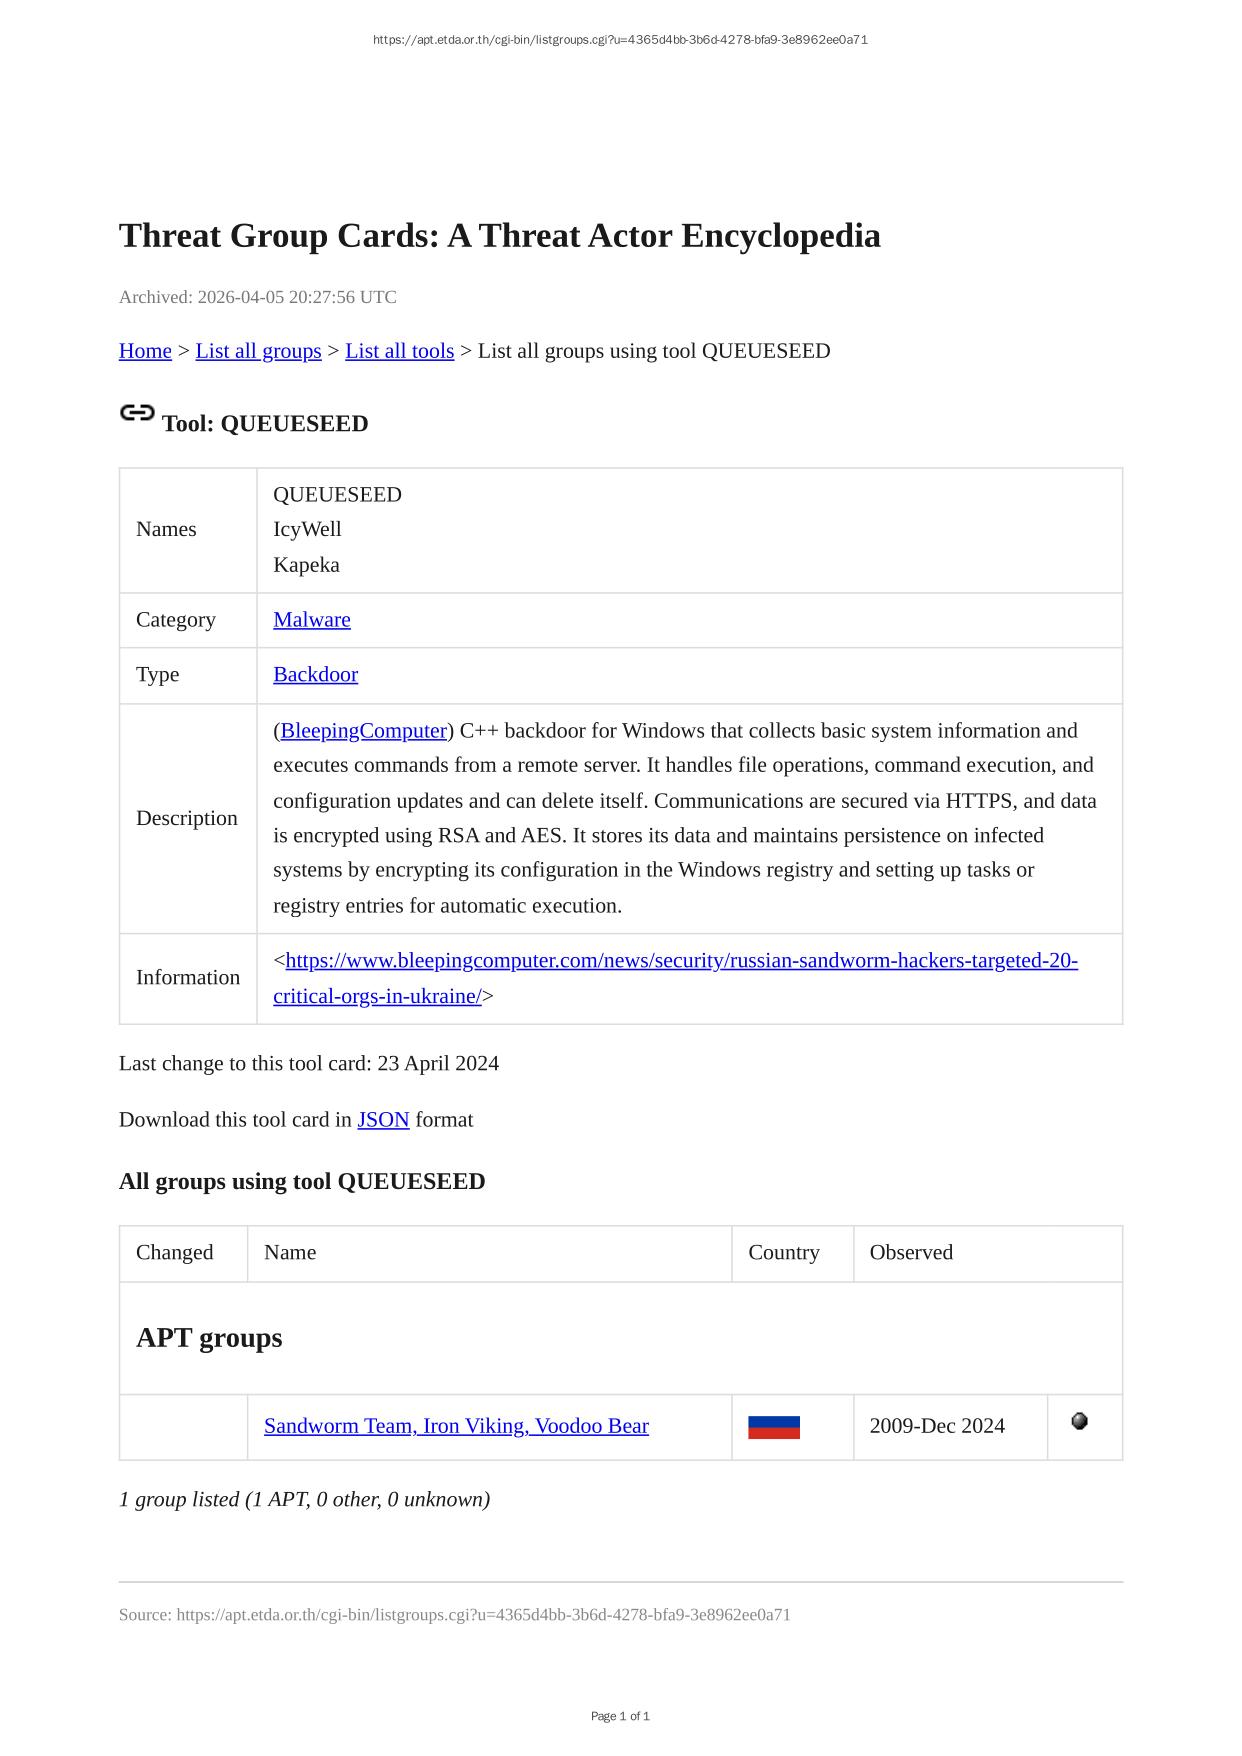Click the Changed column header
Screen dimensions: 1242x1756
(175, 1253)
